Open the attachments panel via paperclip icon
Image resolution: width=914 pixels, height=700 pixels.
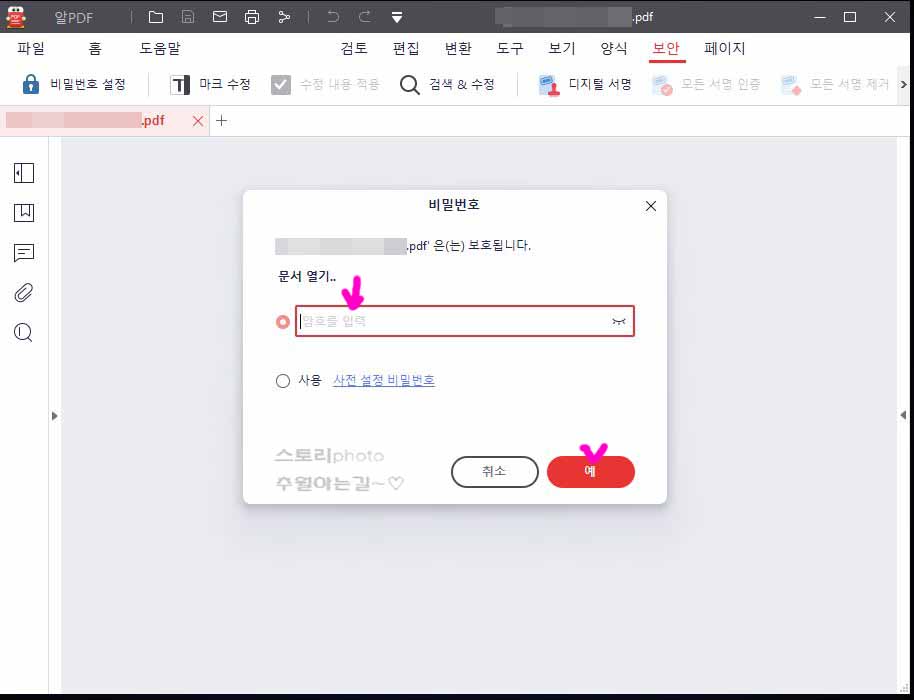point(23,292)
